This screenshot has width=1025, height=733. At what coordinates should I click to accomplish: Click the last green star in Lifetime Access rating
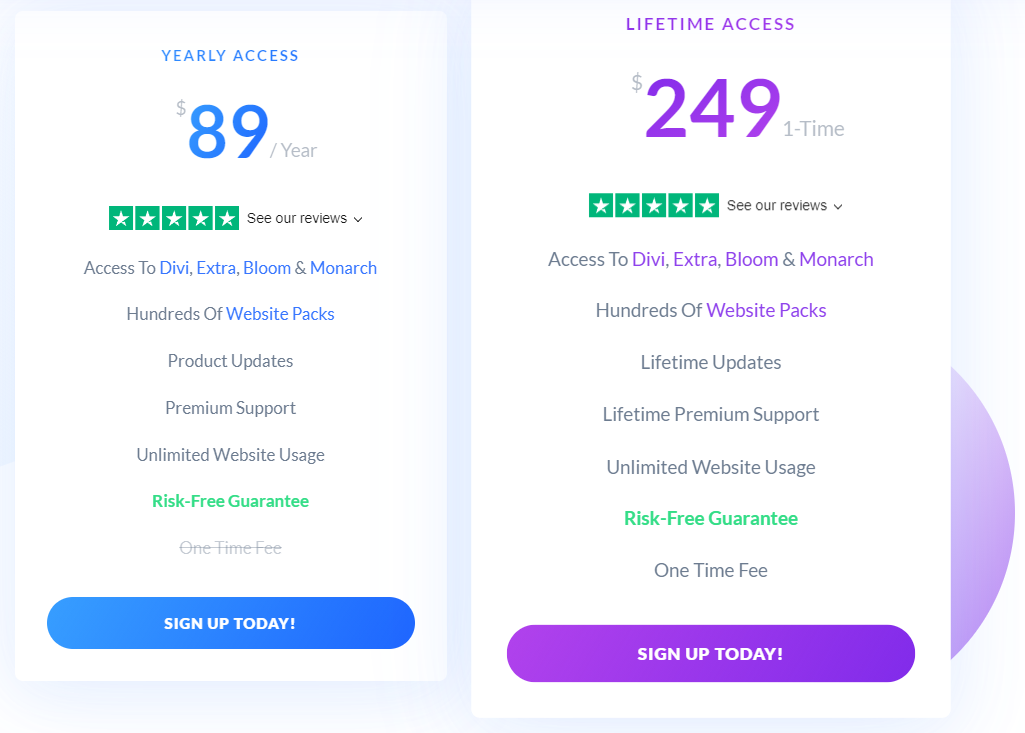coord(707,206)
